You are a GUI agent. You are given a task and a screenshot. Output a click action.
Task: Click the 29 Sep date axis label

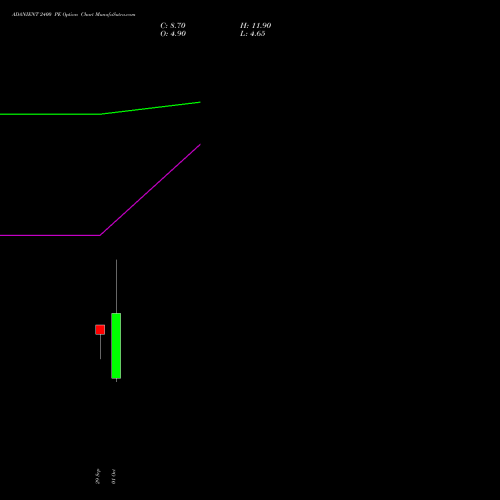(98, 476)
